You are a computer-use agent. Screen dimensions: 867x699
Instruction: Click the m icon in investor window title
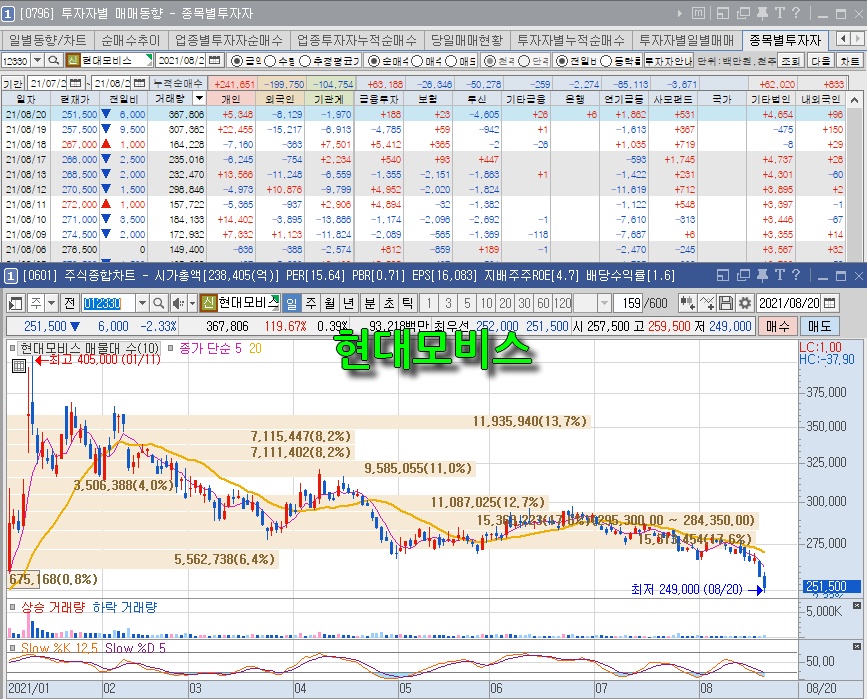click(x=698, y=13)
